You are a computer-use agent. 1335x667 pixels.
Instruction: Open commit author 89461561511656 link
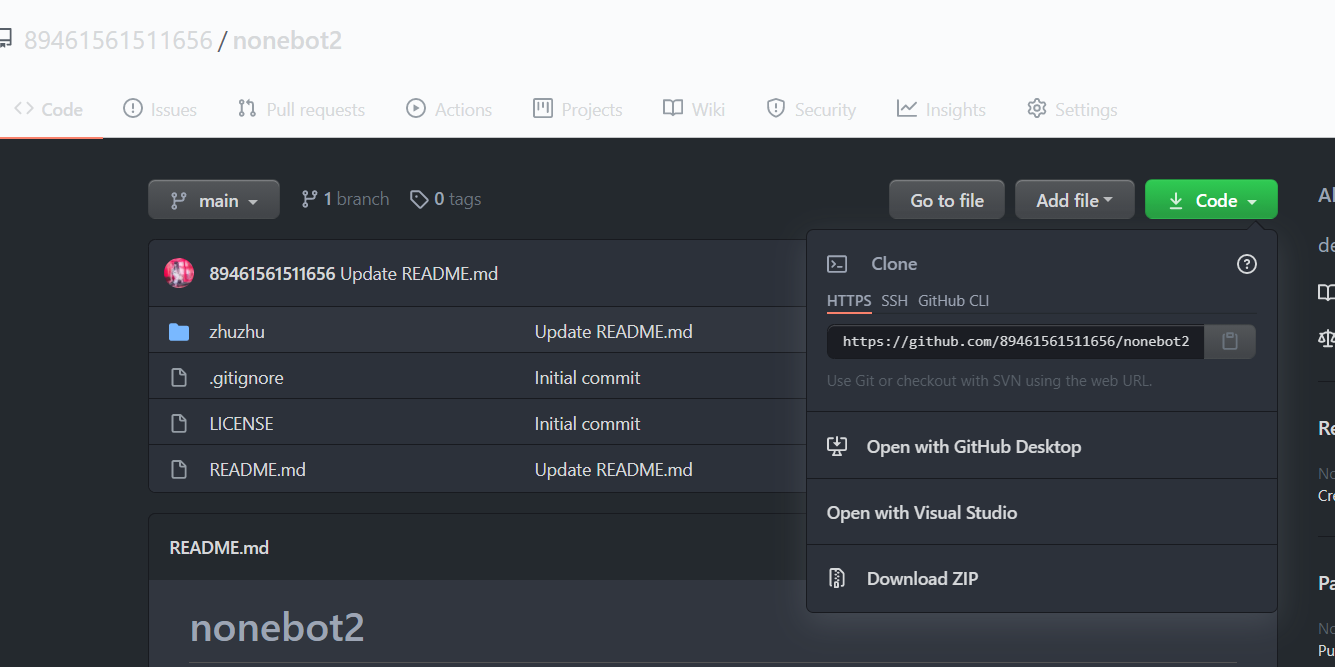tap(272, 274)
